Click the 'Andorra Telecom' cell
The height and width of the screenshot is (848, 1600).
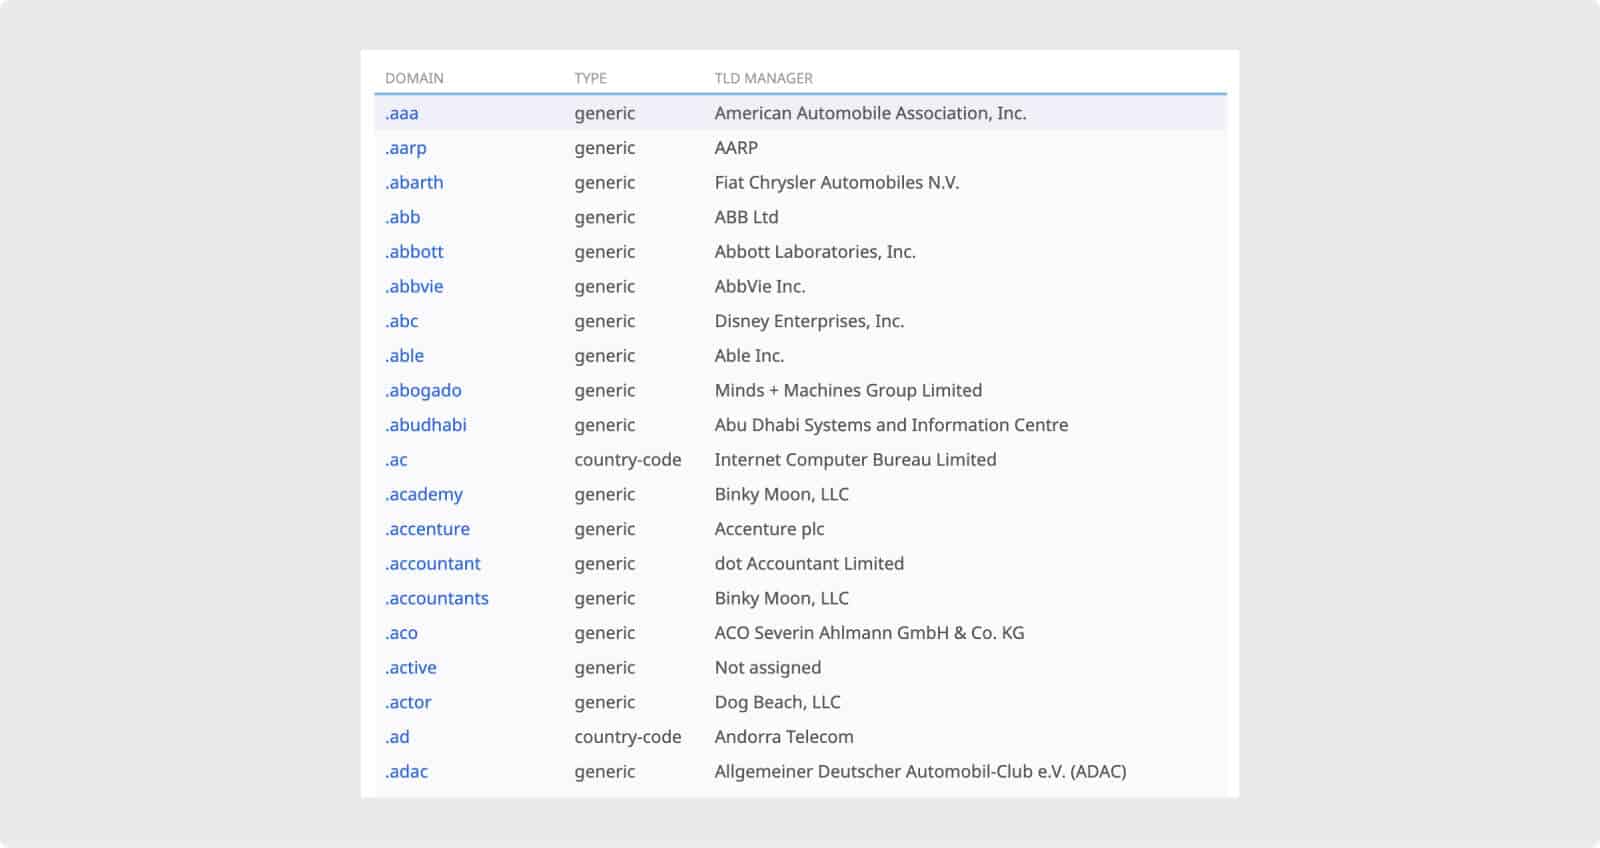(784, 737)
